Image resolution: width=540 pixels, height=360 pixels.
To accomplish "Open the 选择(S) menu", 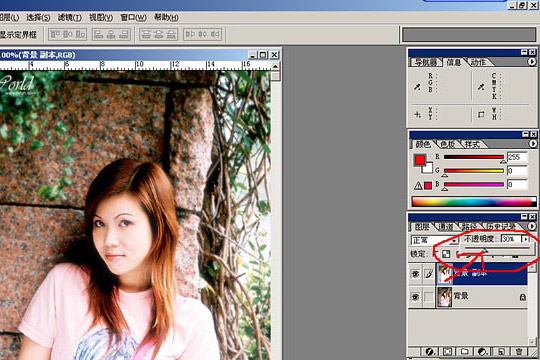I will coord(38,17).
